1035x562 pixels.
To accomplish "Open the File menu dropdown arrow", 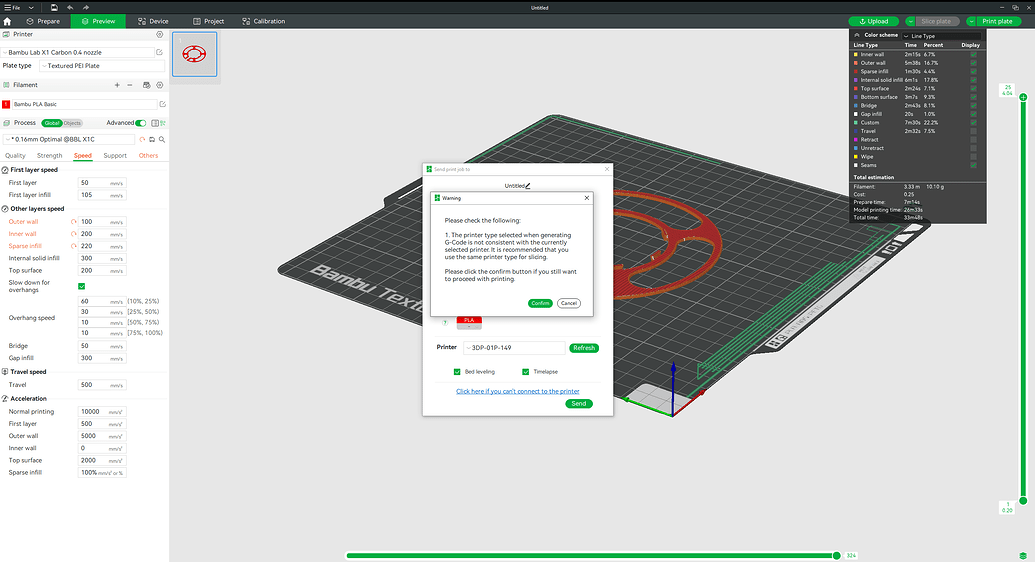I will [30, 7].
